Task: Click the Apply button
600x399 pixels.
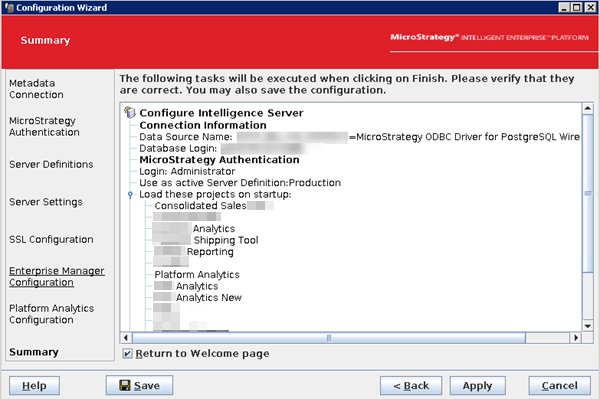Action: tap(477, 385)
